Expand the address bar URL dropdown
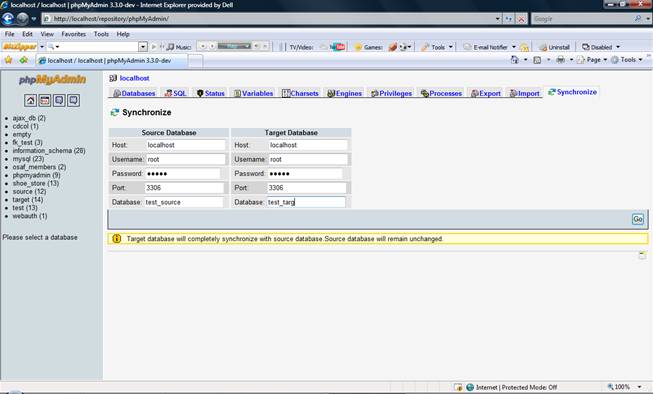653x394 pixels. [498, 19]
